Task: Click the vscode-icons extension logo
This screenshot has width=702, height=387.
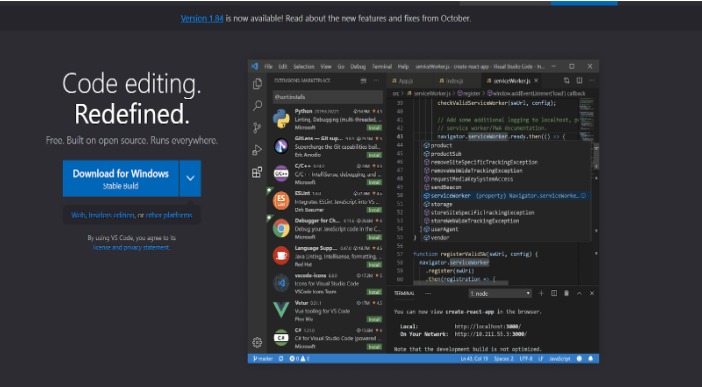Action: pos(281,283)
